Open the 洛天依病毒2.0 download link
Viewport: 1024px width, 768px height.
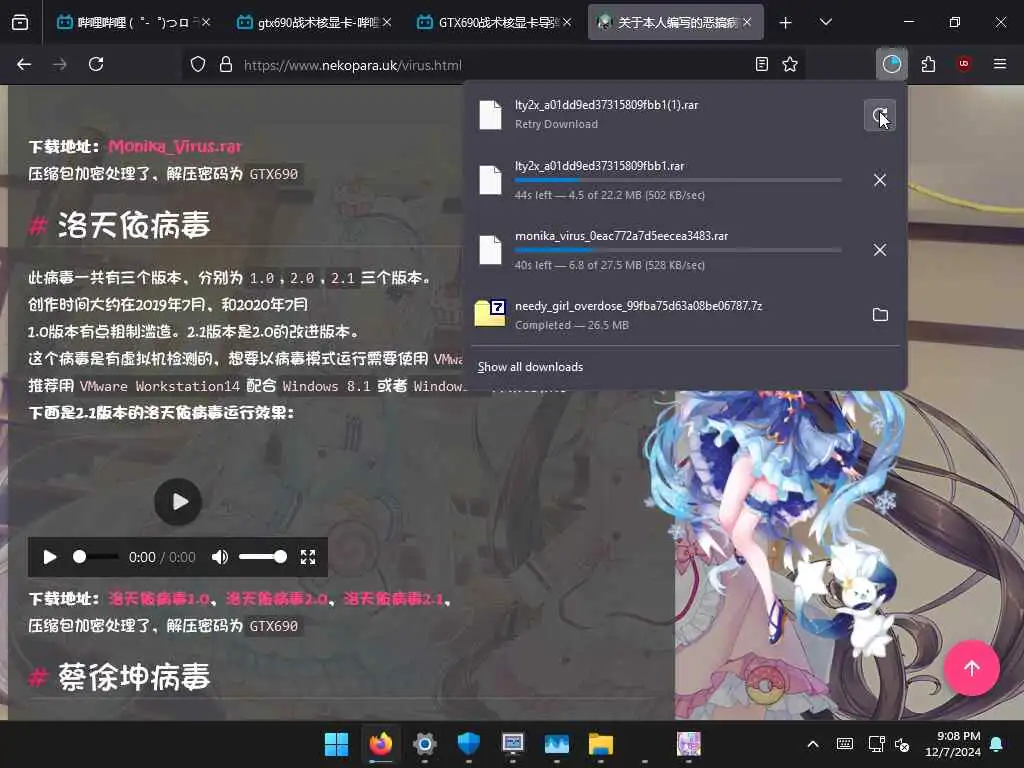[276, 599]
